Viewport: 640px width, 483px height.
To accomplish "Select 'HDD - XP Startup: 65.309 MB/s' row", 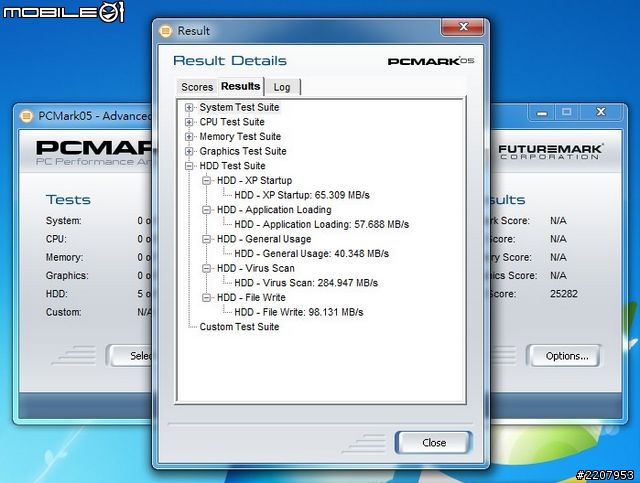I will (x=302, y=195).
